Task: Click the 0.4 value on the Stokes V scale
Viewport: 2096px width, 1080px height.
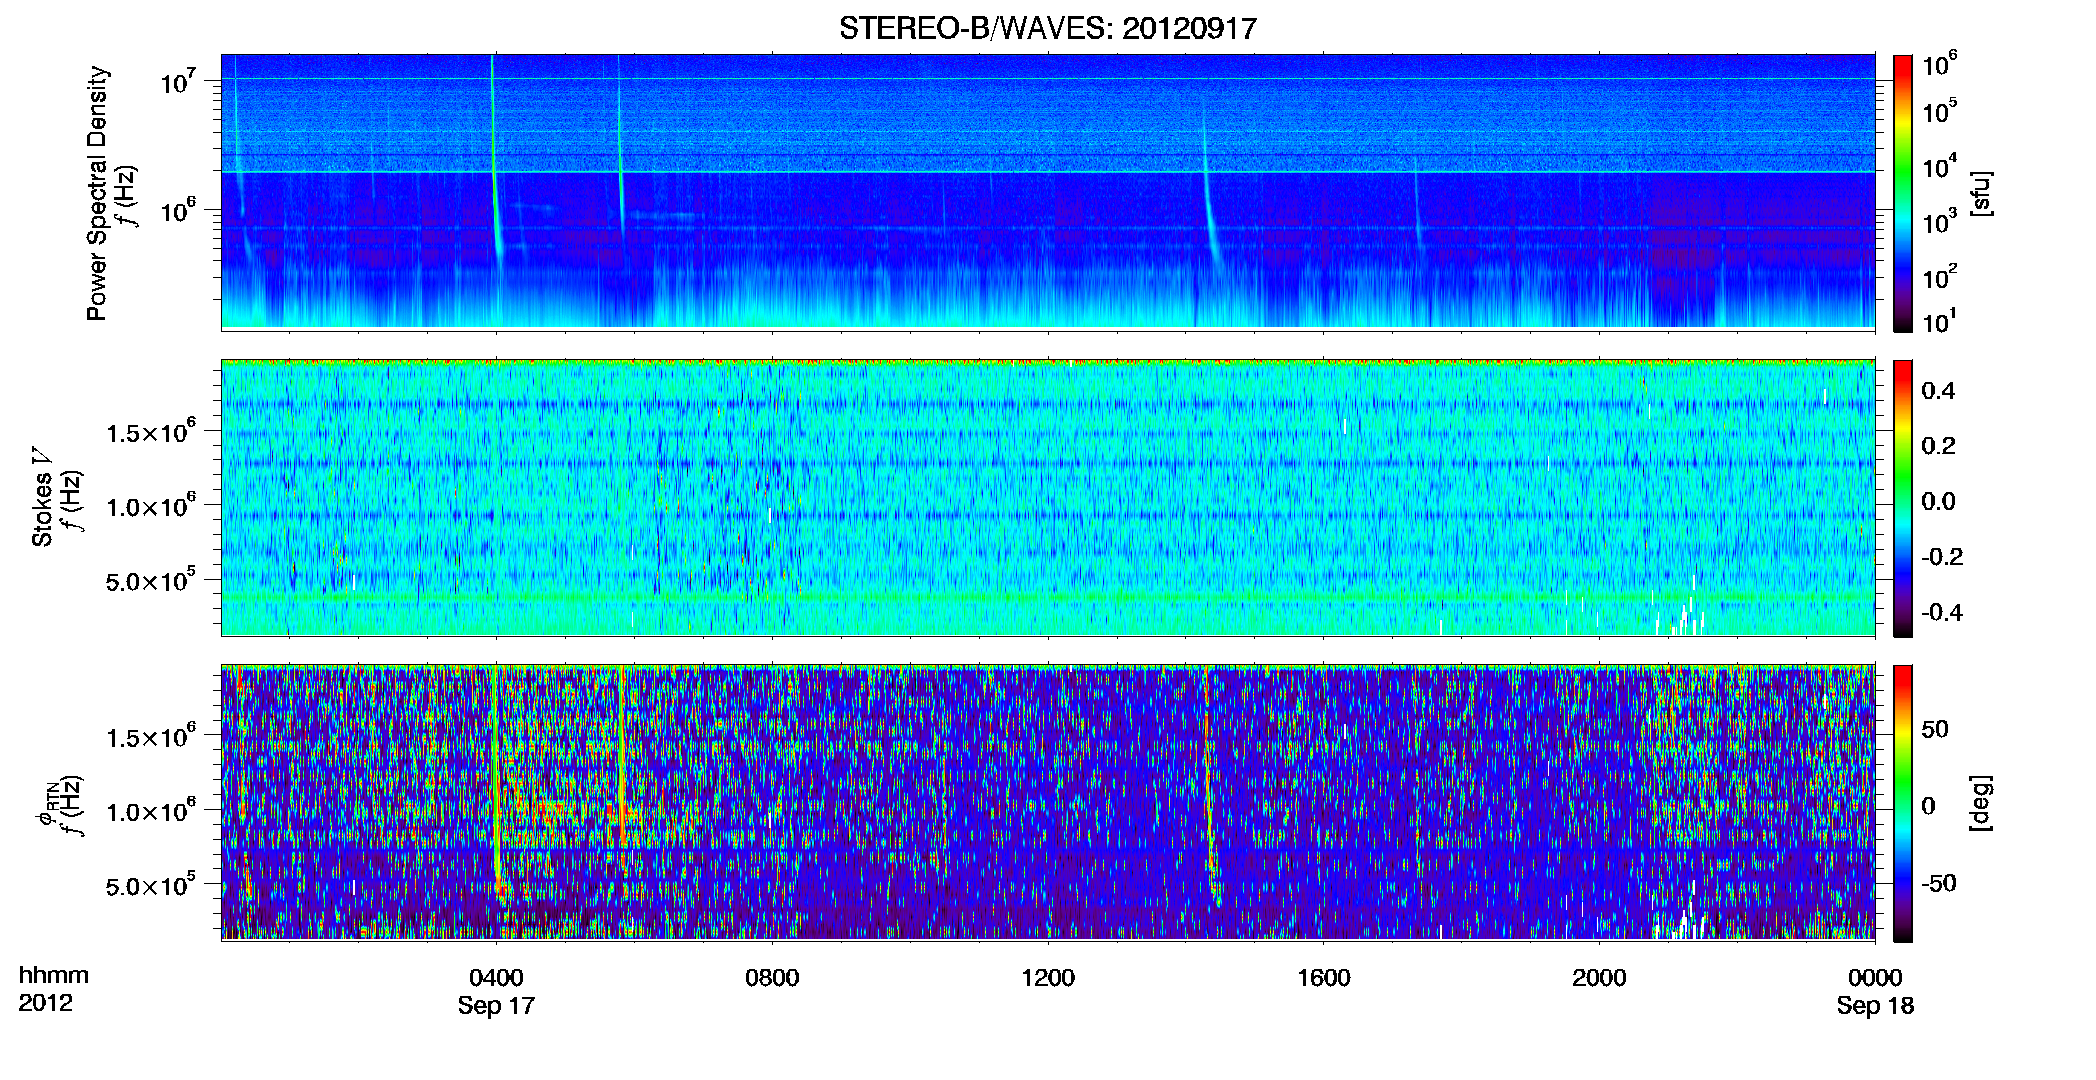Action: click(1938, 391)
